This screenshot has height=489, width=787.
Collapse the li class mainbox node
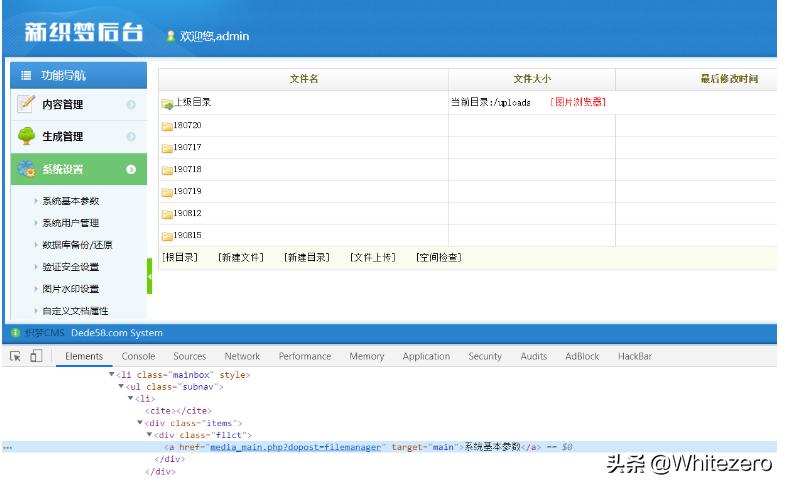(111, 375)
